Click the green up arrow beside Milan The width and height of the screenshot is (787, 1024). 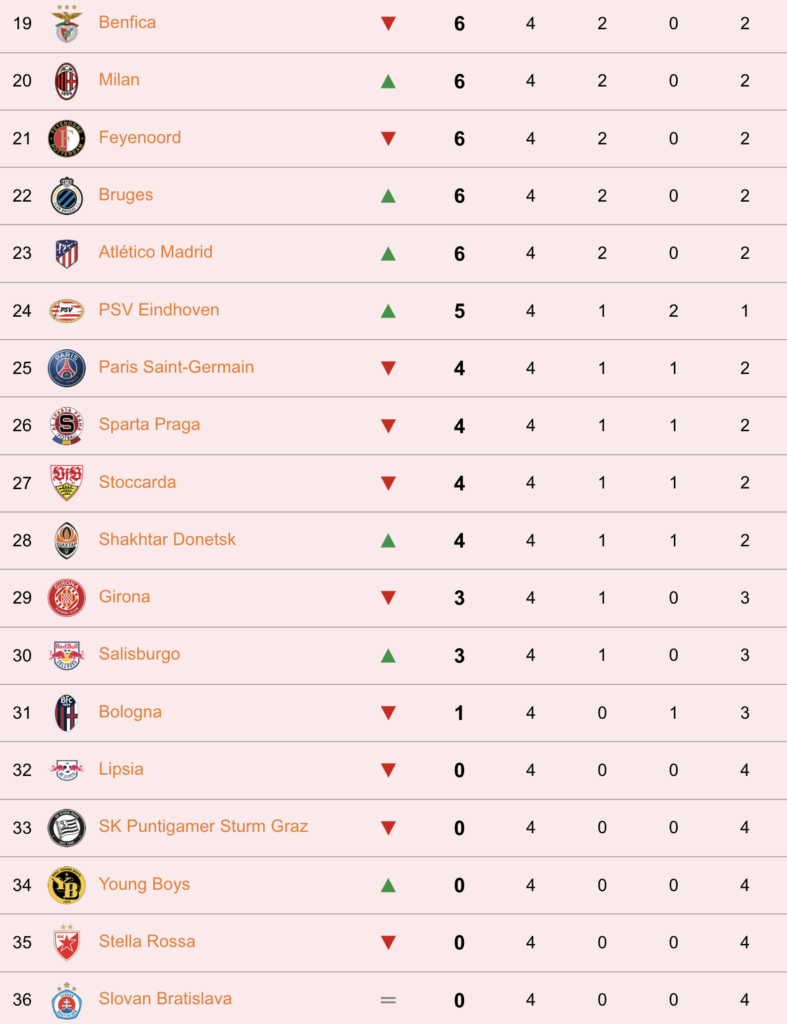point(388,82)
